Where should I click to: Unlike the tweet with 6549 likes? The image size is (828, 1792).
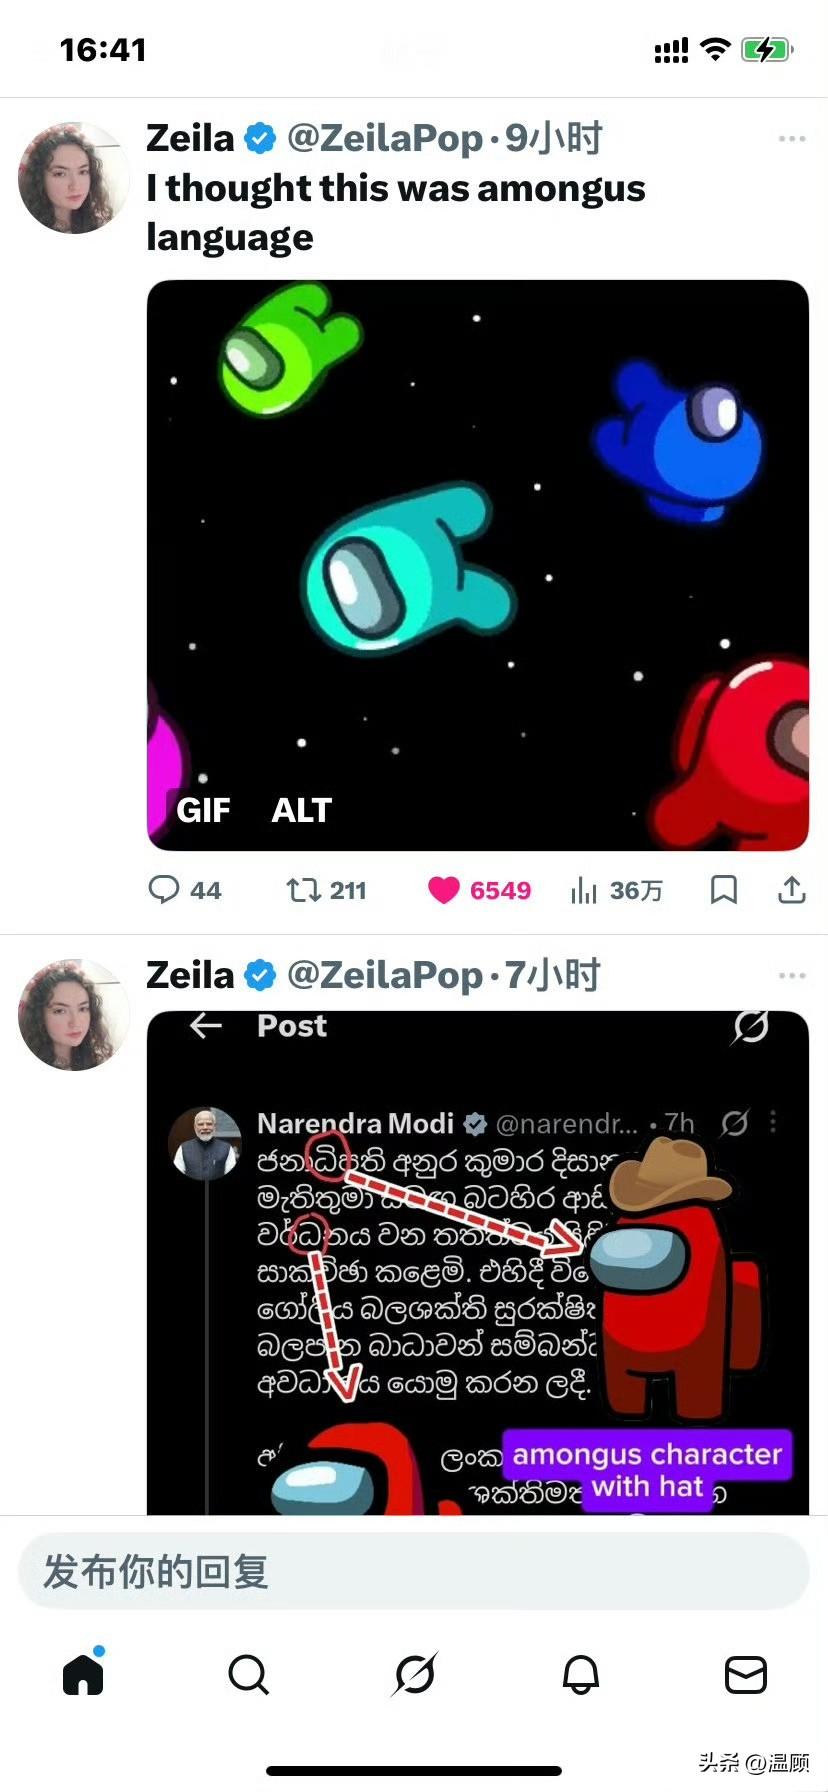point(444,889)
